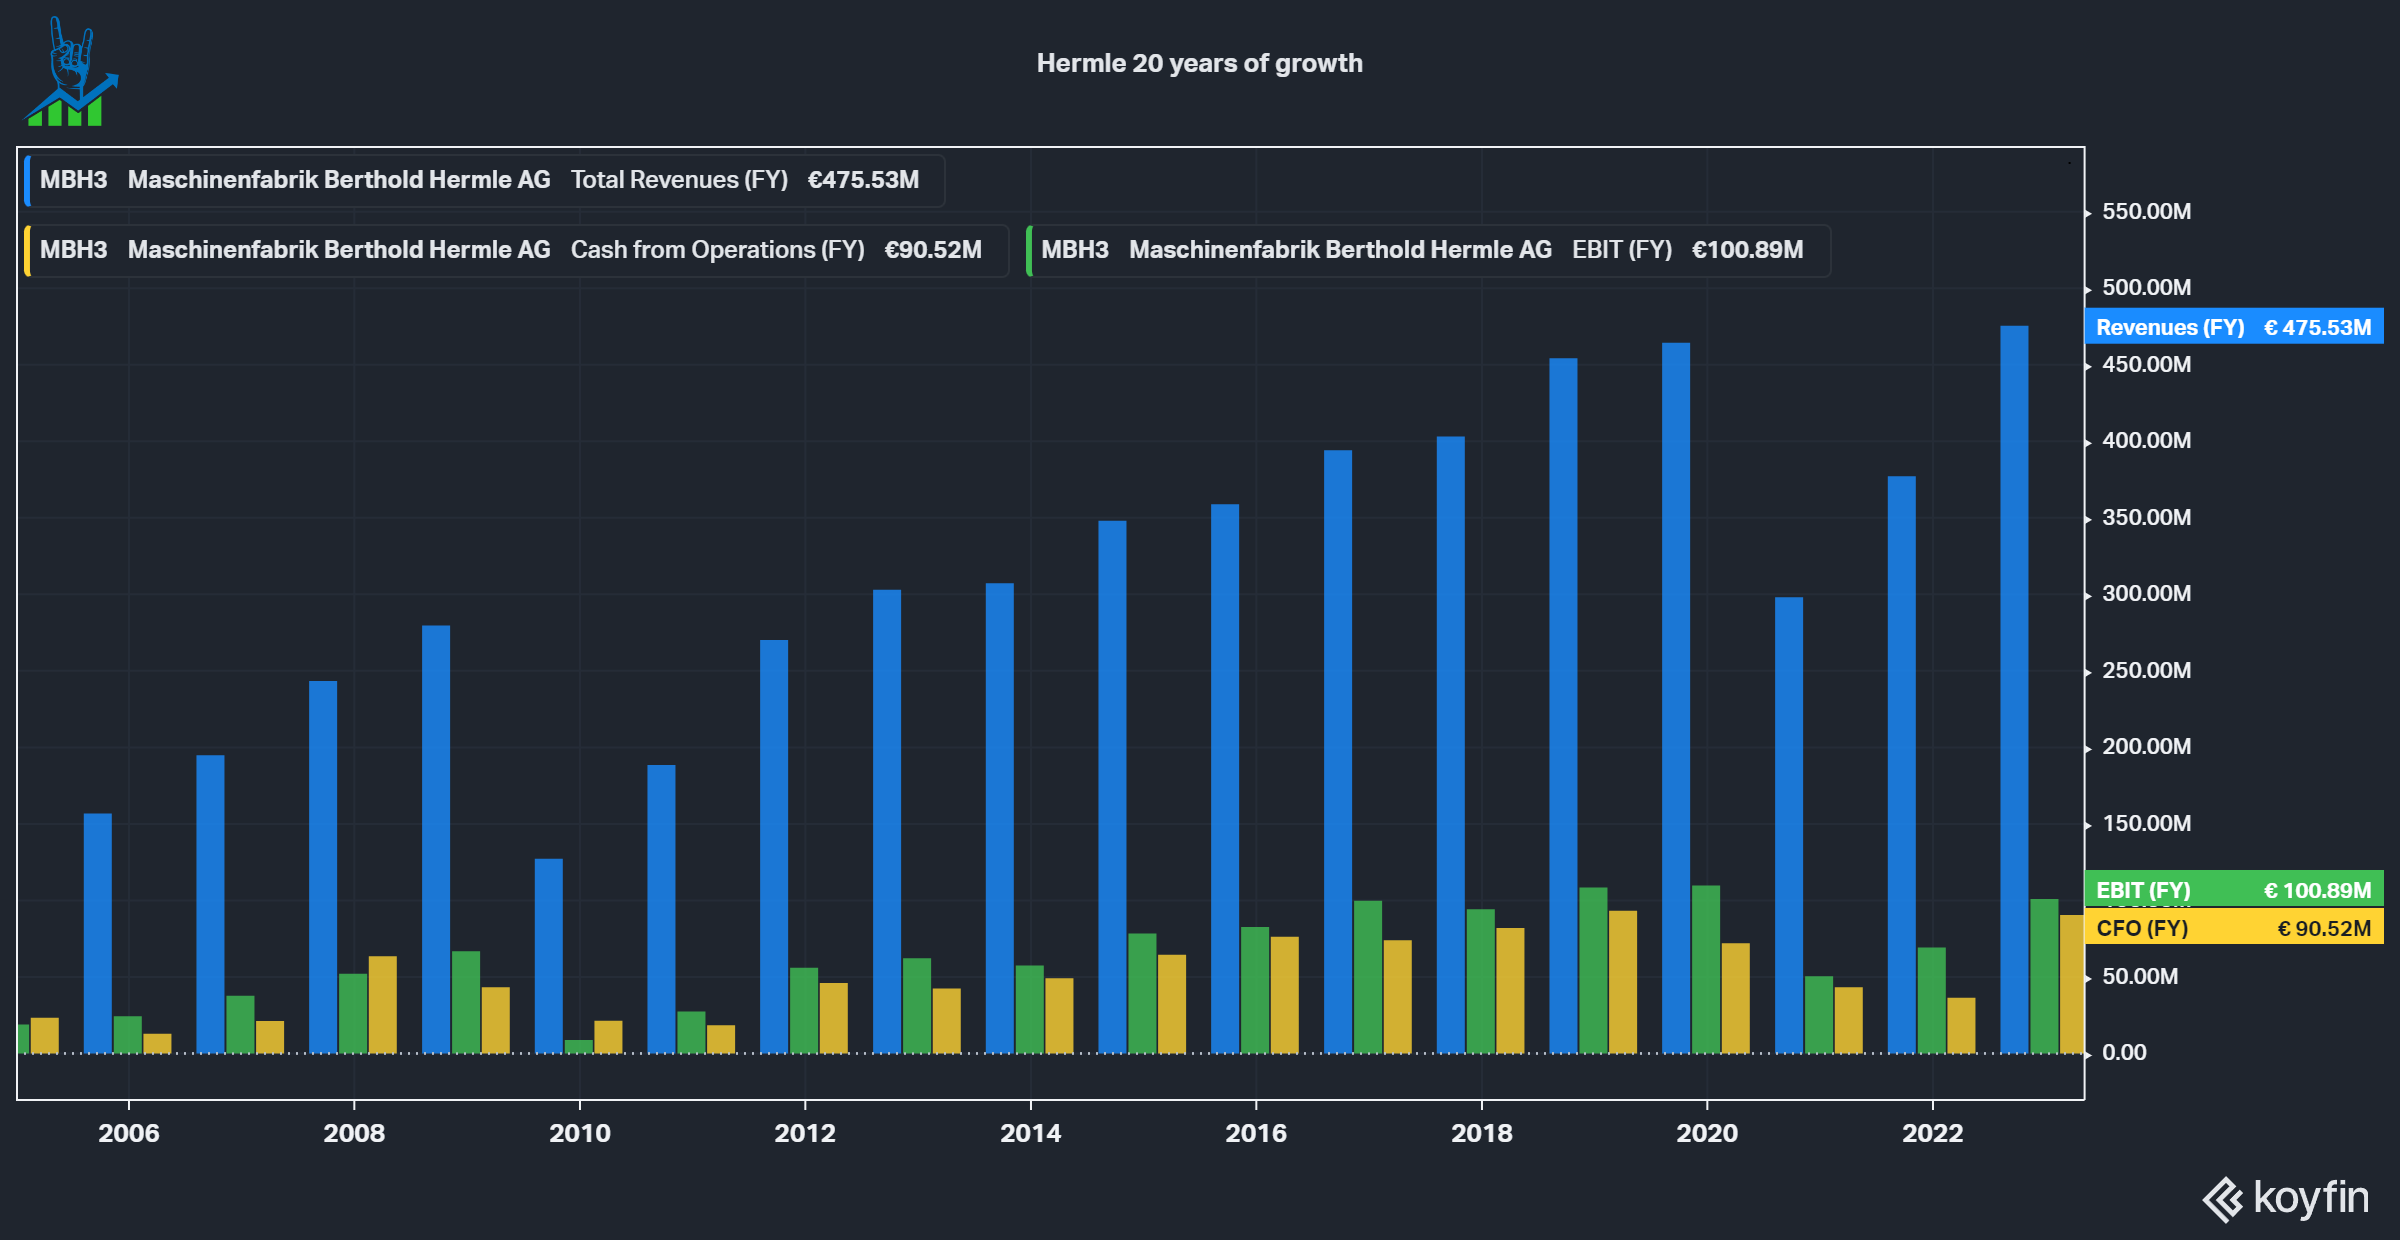Click the 2016 x-axis label
This screenshot has height=1240, width=2400.
tap(1256, 1133)
